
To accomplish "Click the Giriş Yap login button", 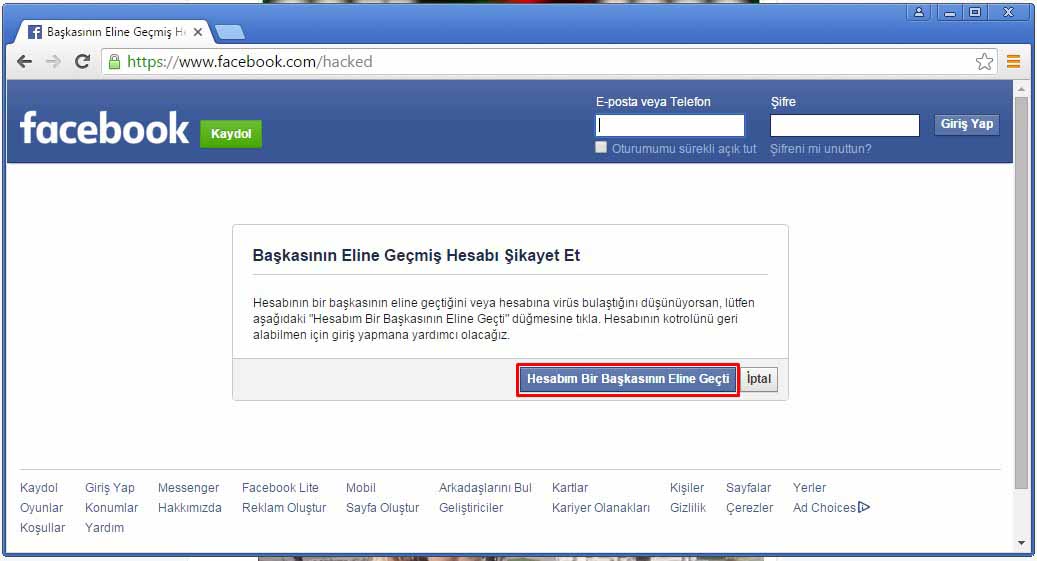I will point(967,124).
